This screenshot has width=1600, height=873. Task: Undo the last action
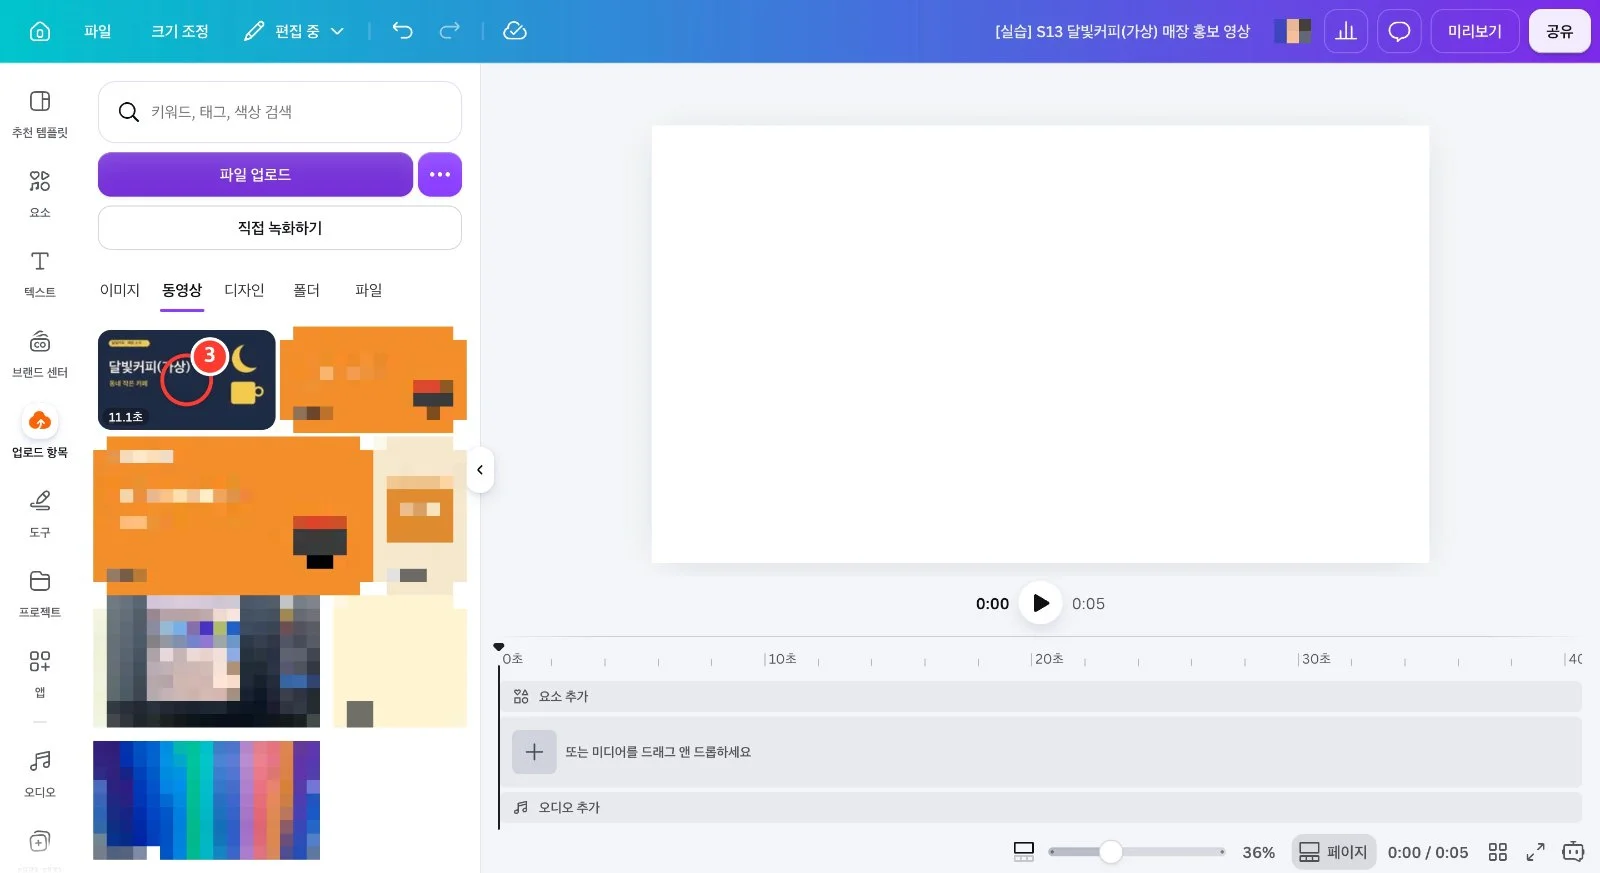(402, 31)
